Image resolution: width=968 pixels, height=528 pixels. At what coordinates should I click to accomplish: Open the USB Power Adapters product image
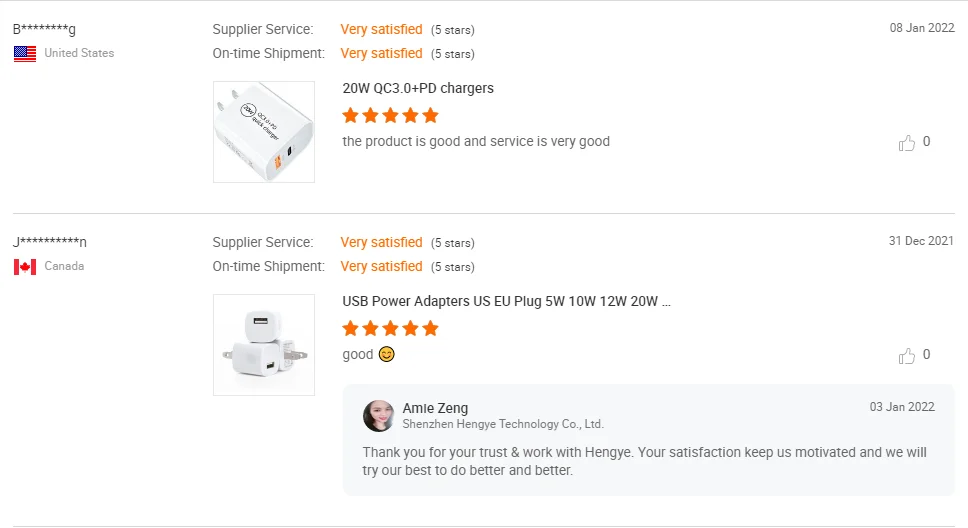click(264, 345)
